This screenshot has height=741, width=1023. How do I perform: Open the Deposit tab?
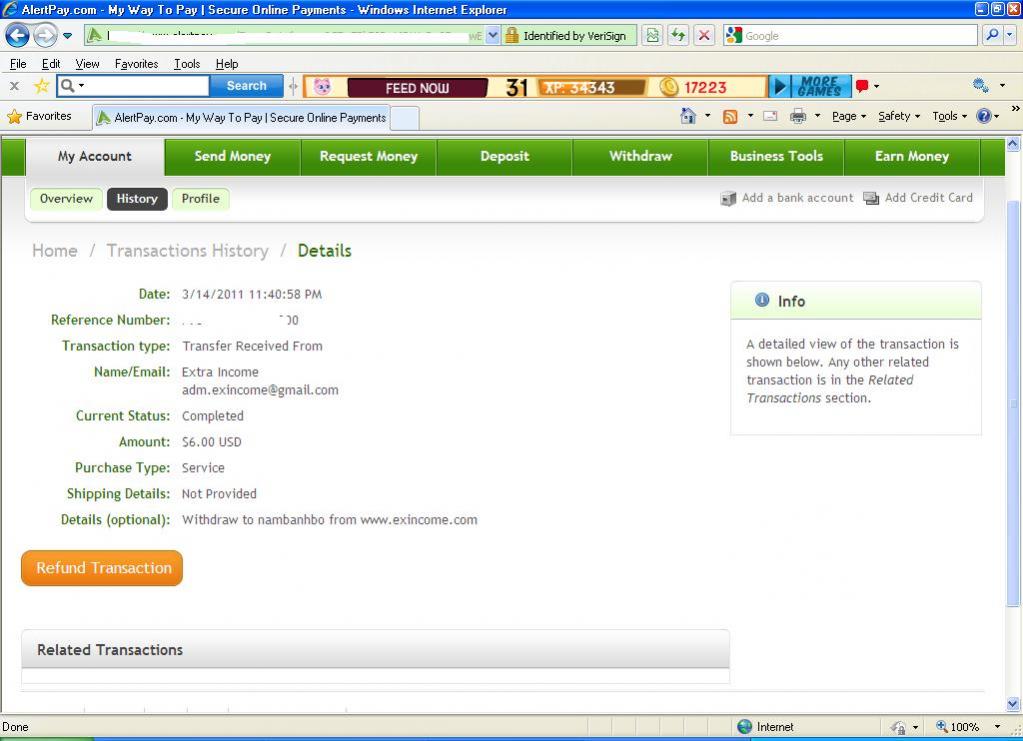point(504,157)
